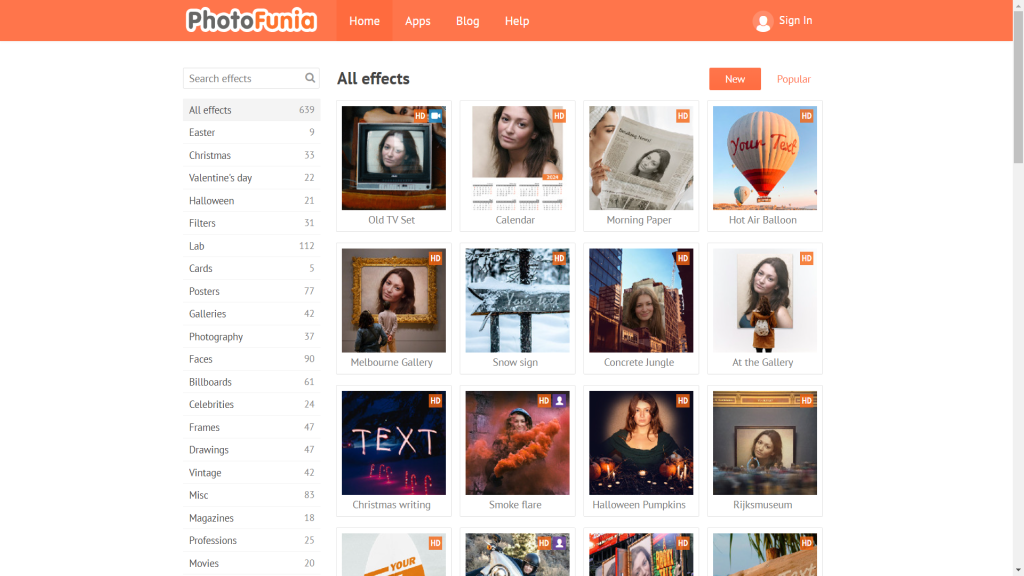Open the Blog page

[x=467, y=21]
